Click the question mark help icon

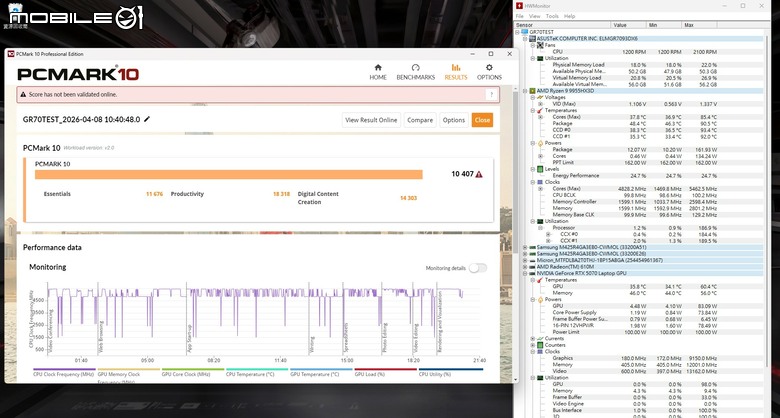491,95
